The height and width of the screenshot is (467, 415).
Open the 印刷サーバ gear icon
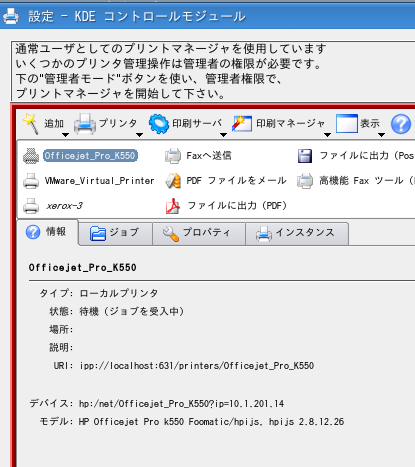click(159, 124)
